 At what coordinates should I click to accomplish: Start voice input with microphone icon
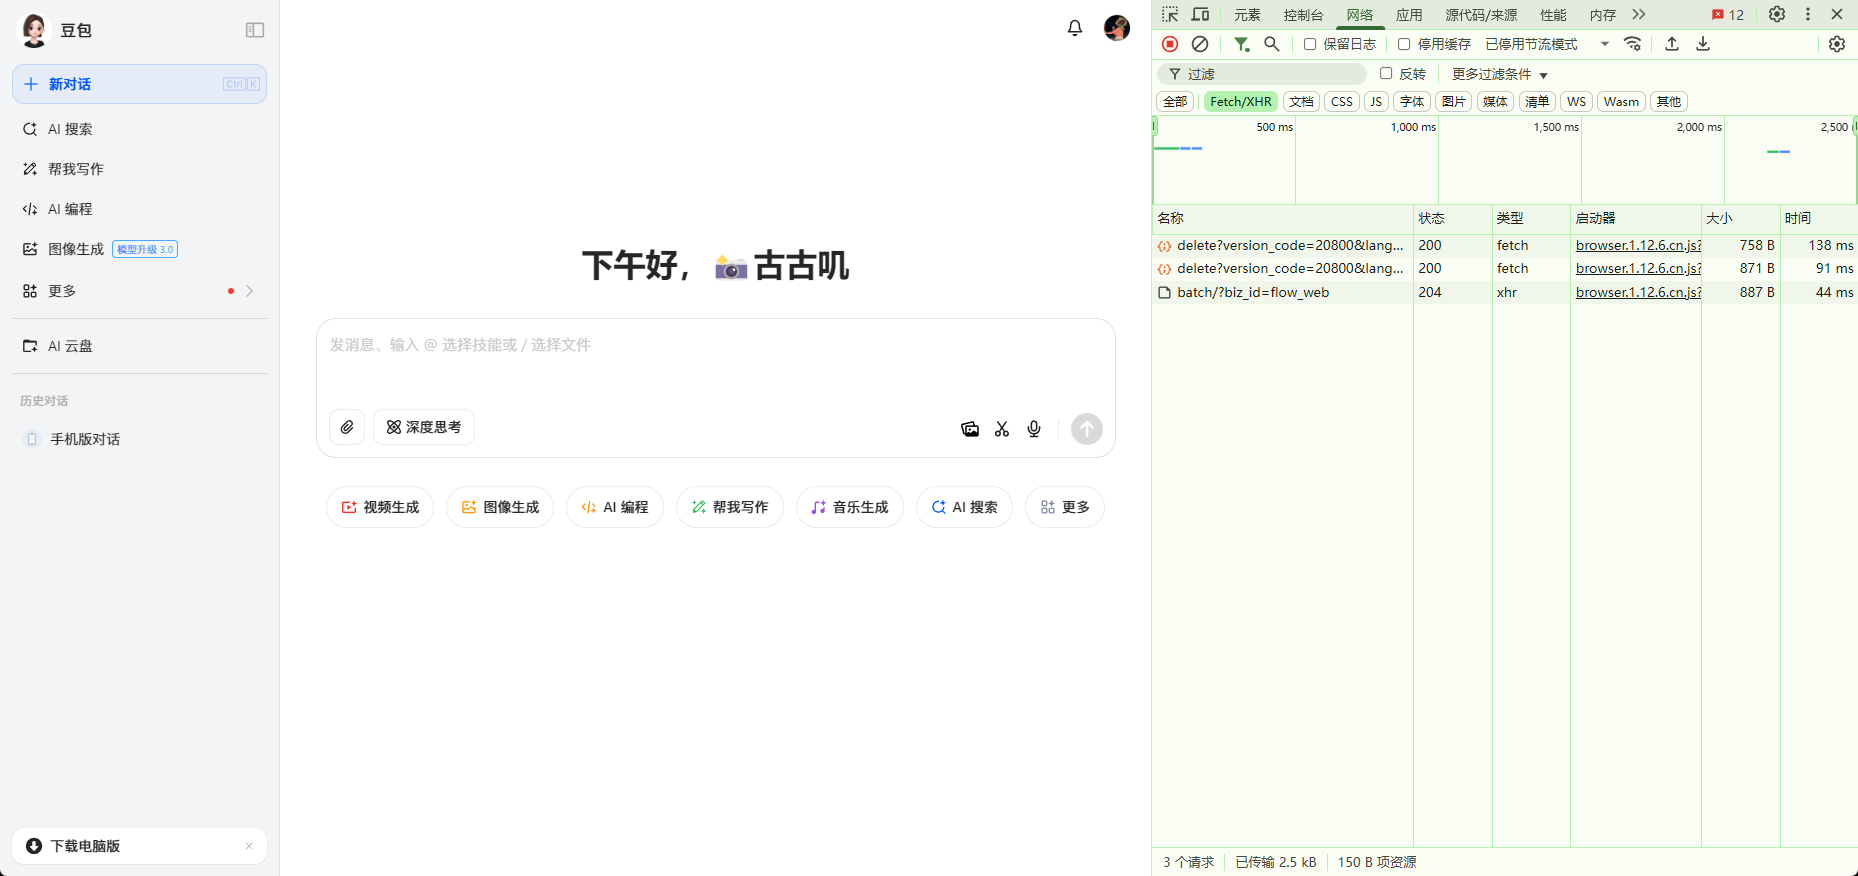tap(1034, 429)
